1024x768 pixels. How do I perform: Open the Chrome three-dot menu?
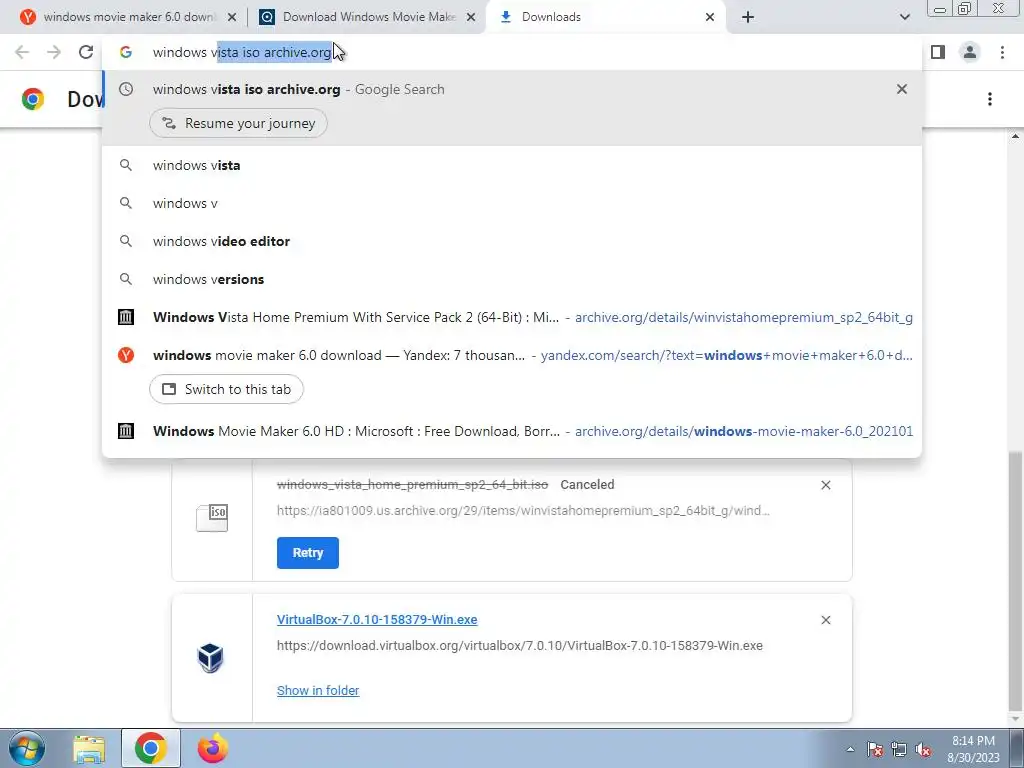[1002, 52]
